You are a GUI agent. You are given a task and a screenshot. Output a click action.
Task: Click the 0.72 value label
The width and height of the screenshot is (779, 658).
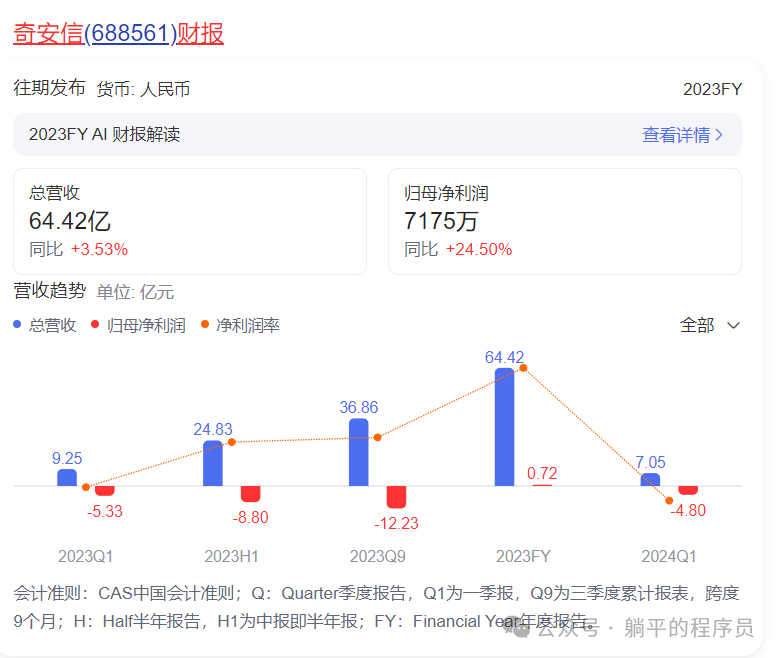pos(542,473)
